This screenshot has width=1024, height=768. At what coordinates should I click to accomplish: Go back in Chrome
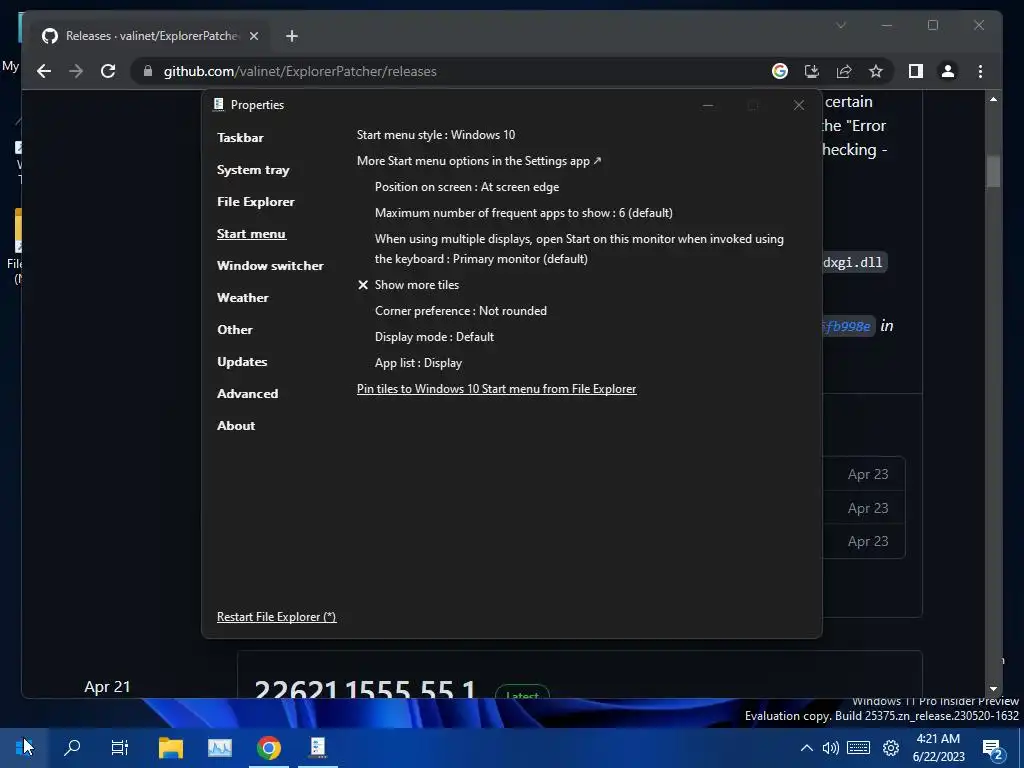click(44, 71)
